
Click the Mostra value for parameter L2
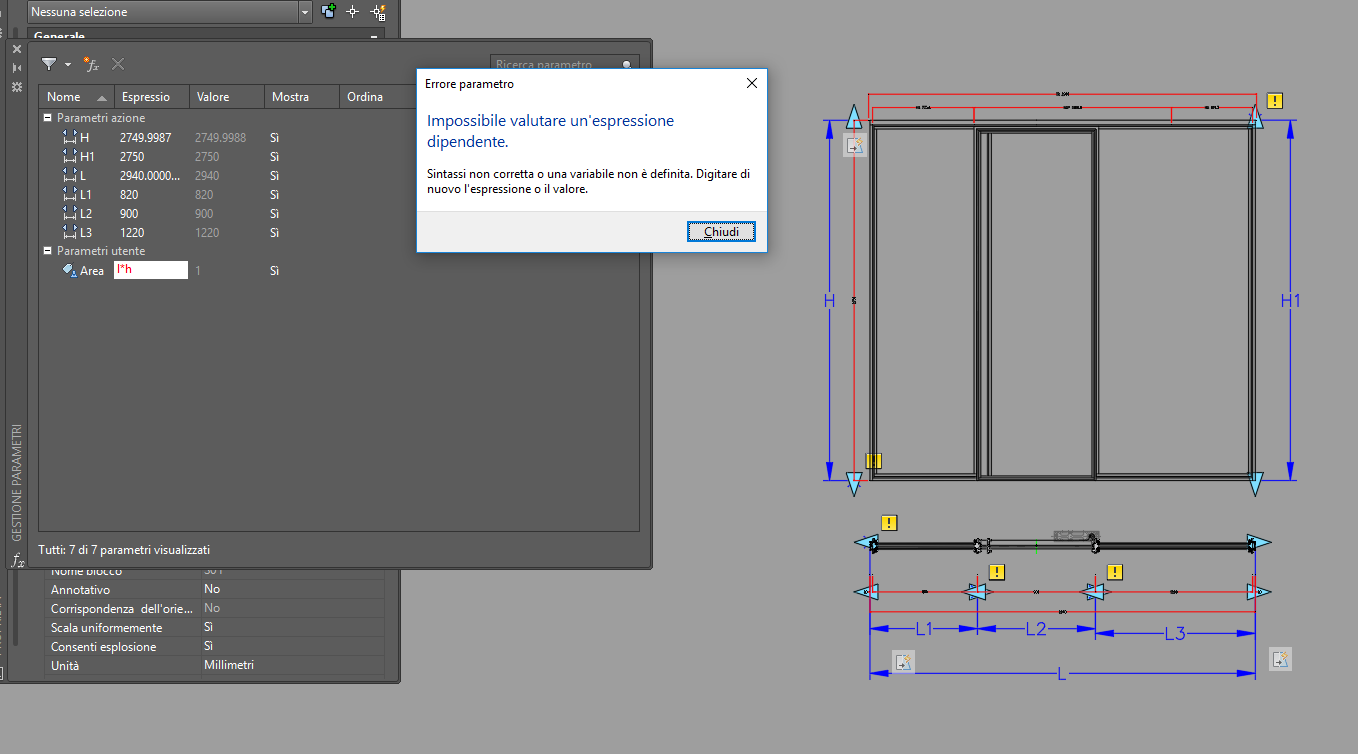pyautogui.click(x=273, y=213)
